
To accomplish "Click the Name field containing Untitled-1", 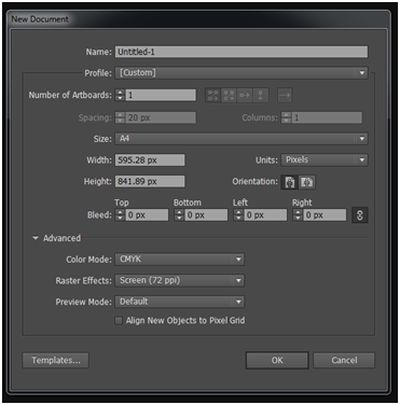I will (x=241, y=52).
